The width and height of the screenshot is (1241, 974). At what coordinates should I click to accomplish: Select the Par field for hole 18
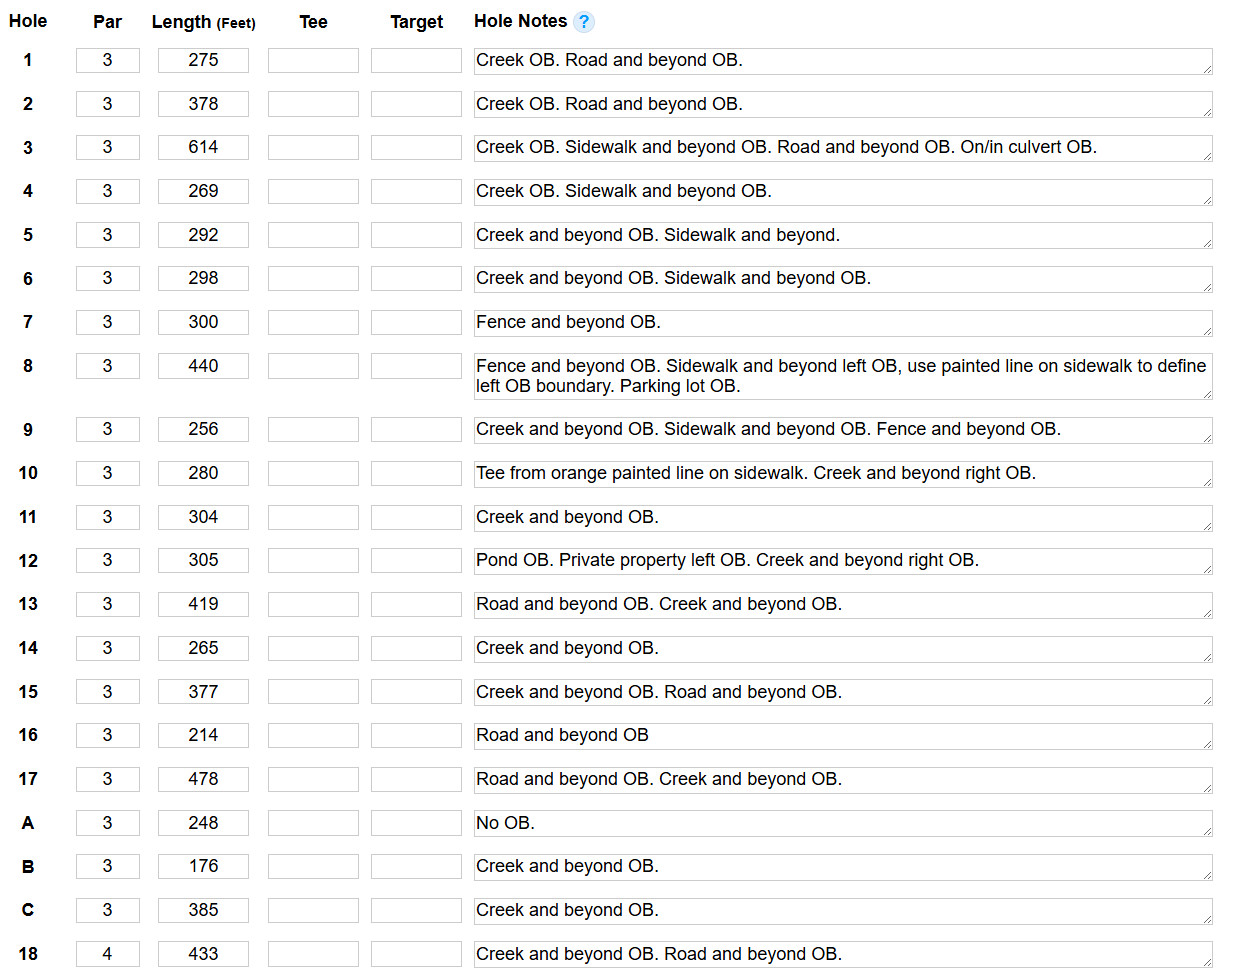coord(107,954)
